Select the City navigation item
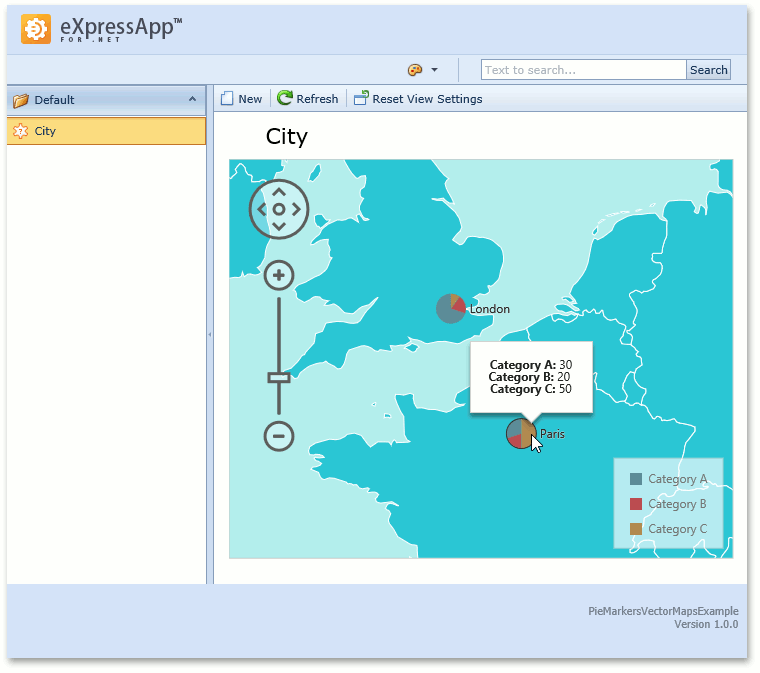760x673 pixels. [45, 131]
